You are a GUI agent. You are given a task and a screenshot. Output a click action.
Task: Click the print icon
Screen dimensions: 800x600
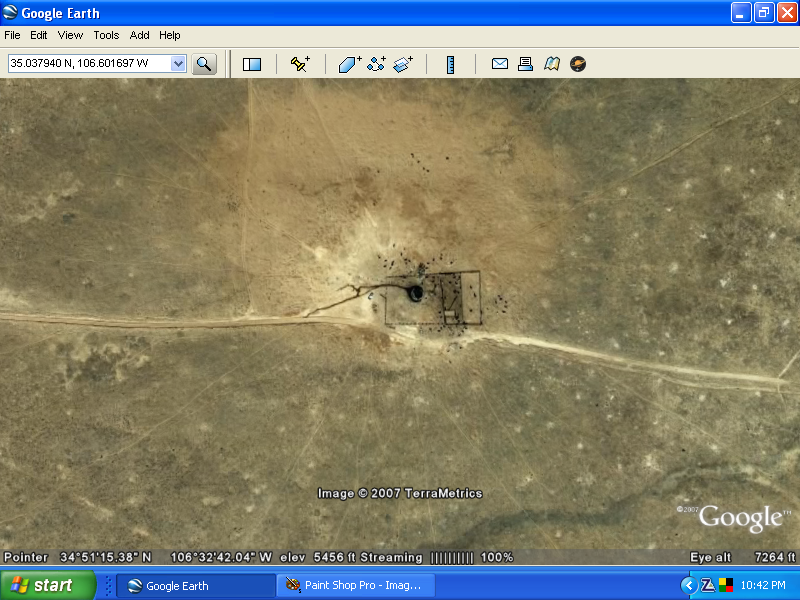tap(526, 64)
